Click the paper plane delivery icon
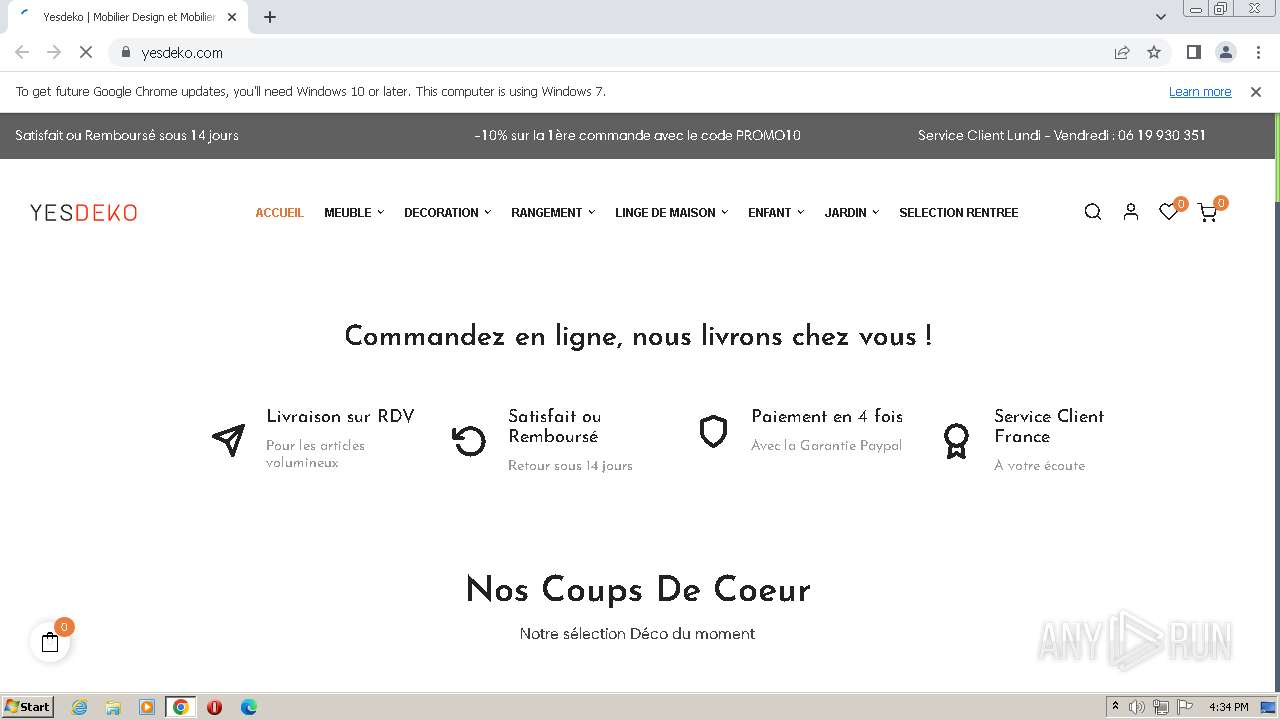This screenshot has height=720, width=1280. point(228,440)
